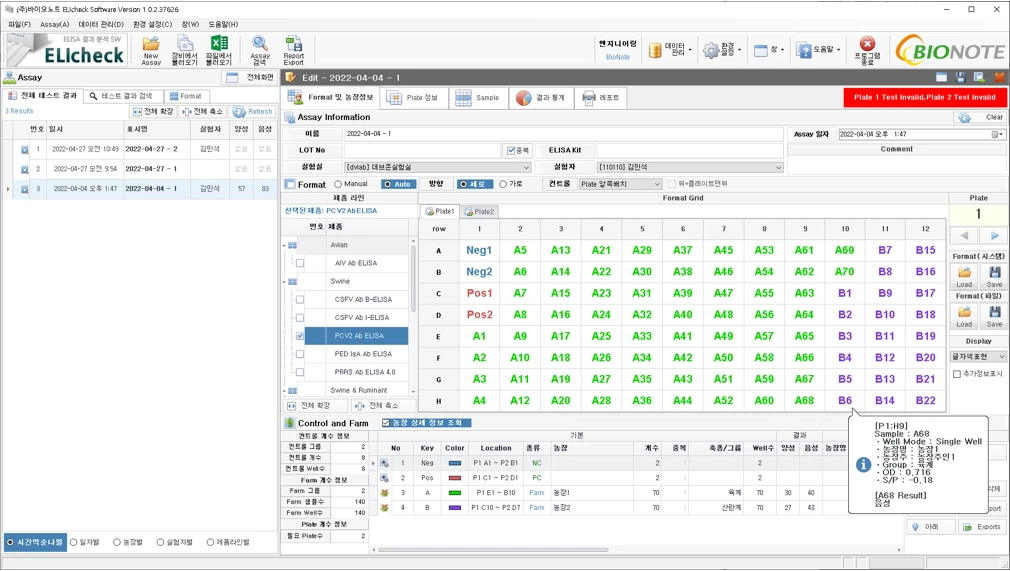Click the 프로그램 종료 red exit icon

(868, 50)
